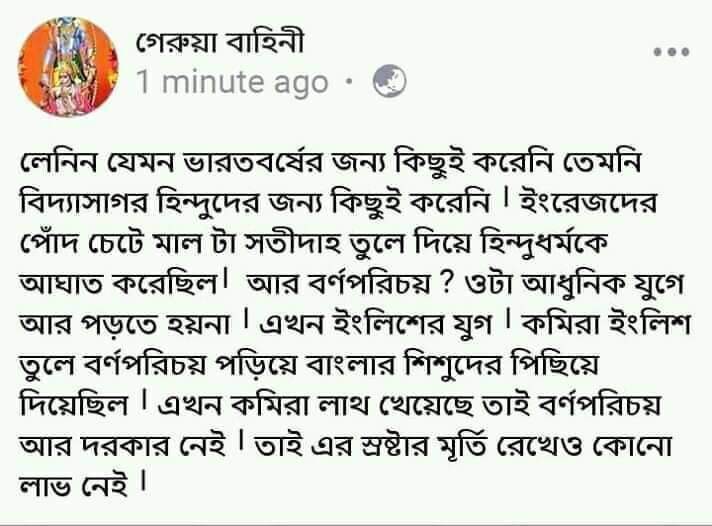The image size is (712, 526).
Task: Select the word ভারতবর্ষের in the first line
Action: click(254, 164)
